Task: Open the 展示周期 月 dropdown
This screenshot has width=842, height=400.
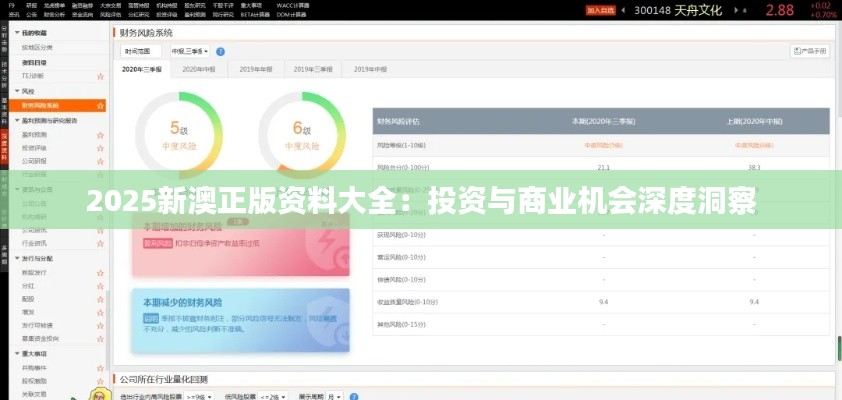Action: [x=338, y=396]
